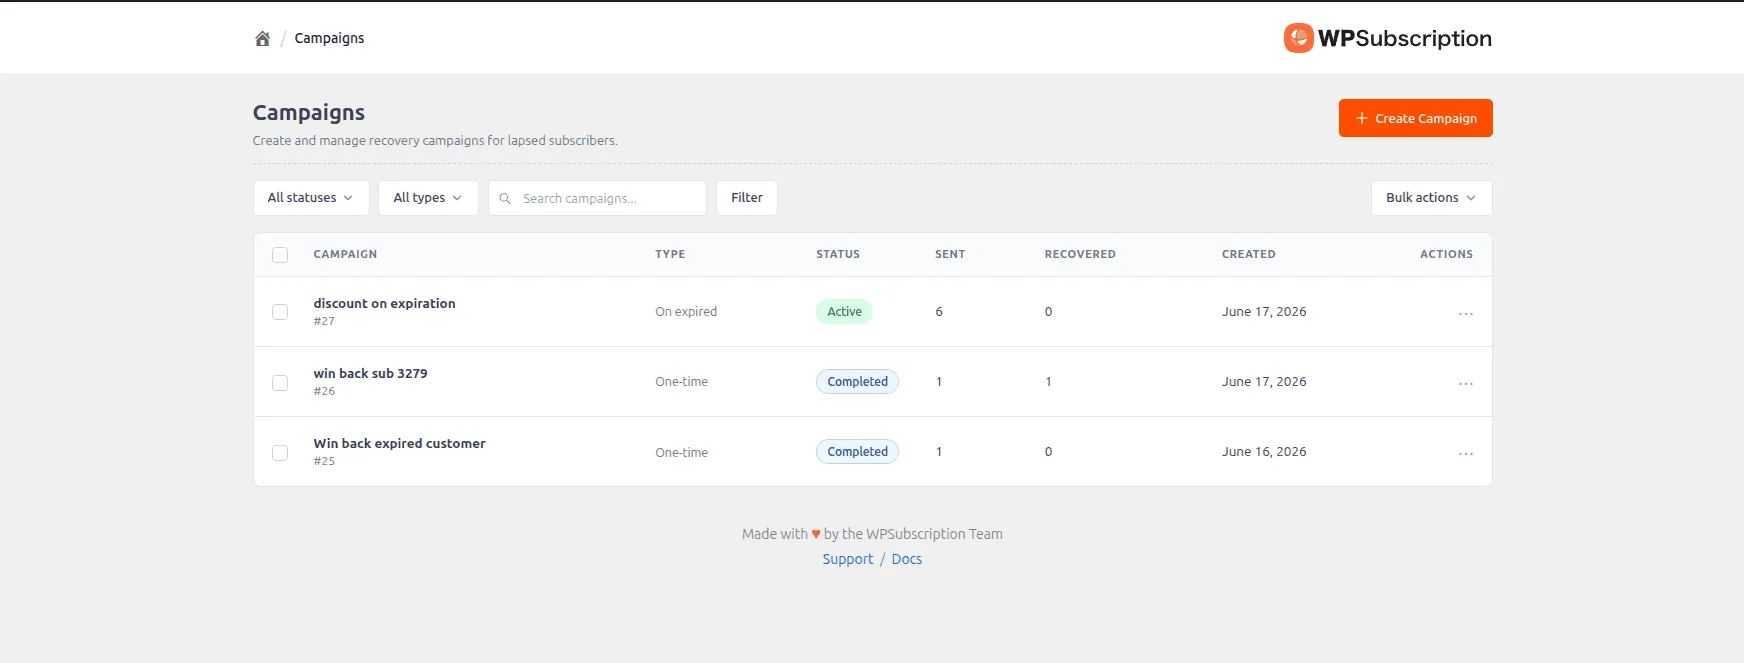Open the discount on expiration campaign

tap(384, 303)
